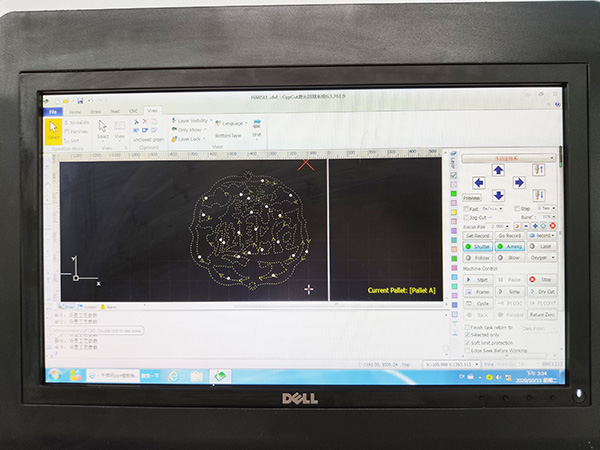600x450 pixels.
Task: Click the Preview button
Action: 472,198
